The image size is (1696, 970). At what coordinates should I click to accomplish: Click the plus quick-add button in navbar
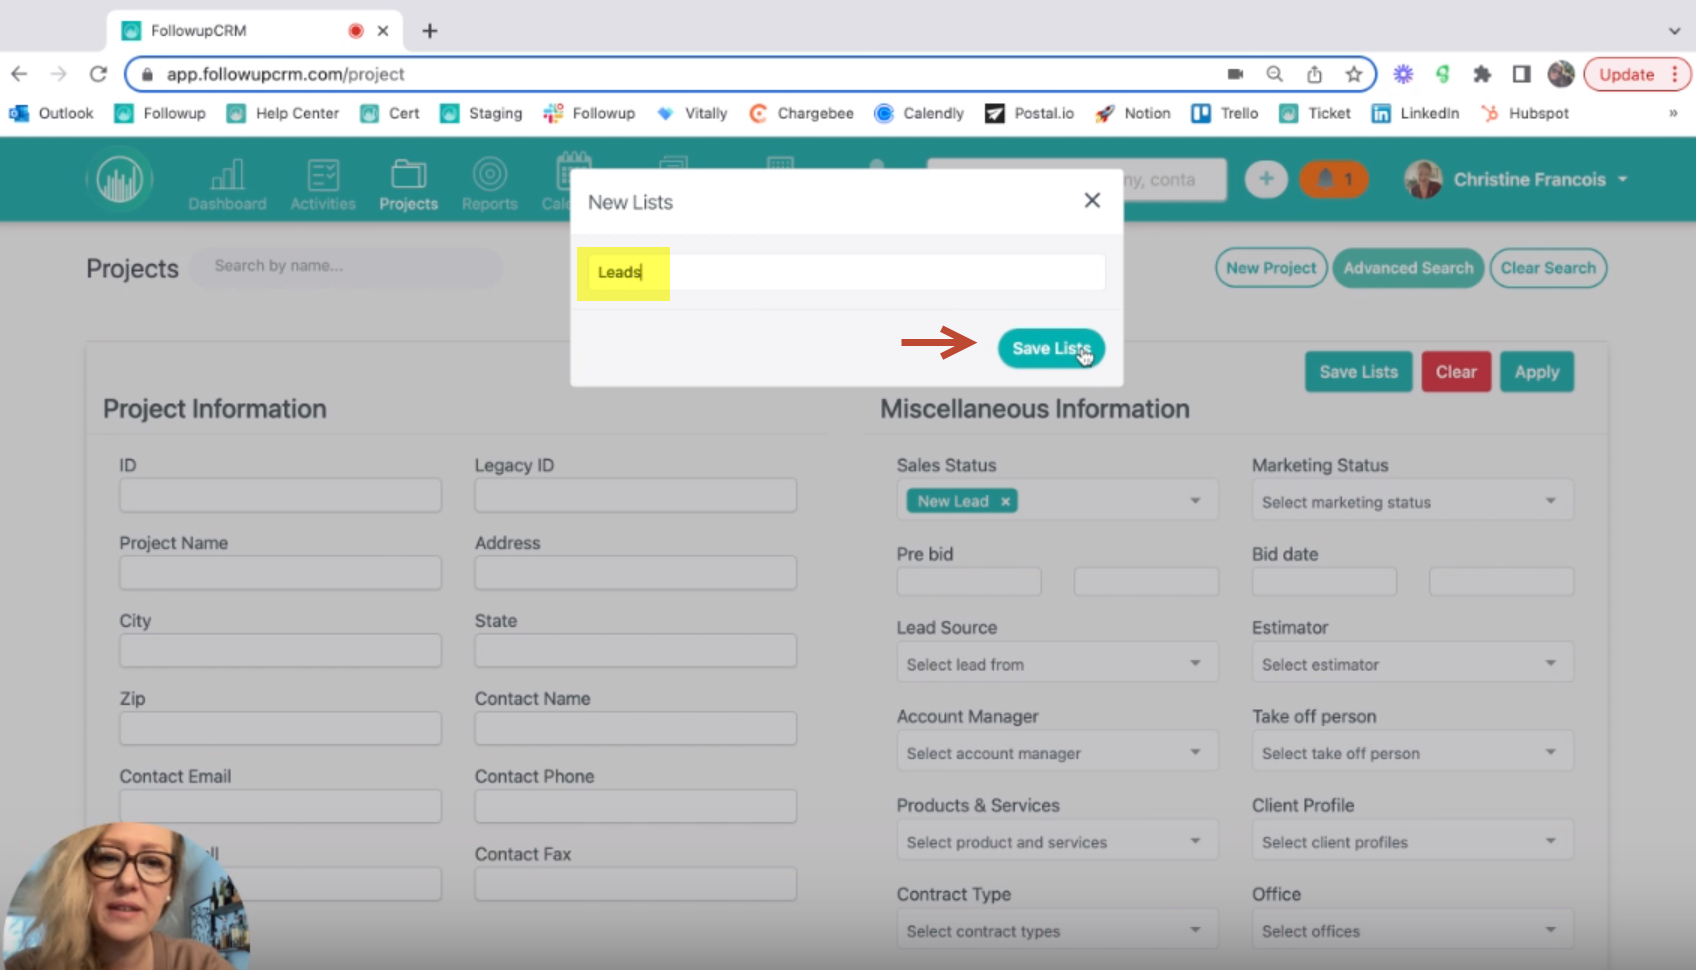coord(1266,179)
